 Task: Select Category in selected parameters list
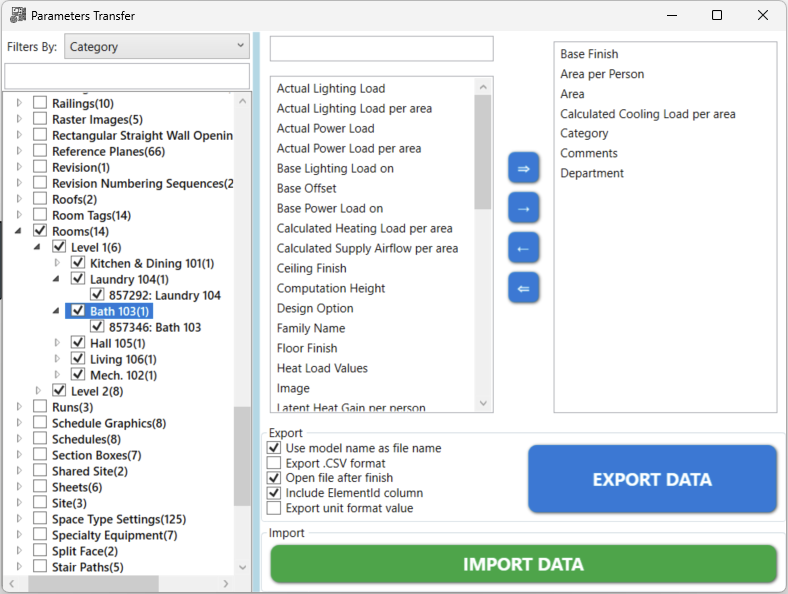584,133
